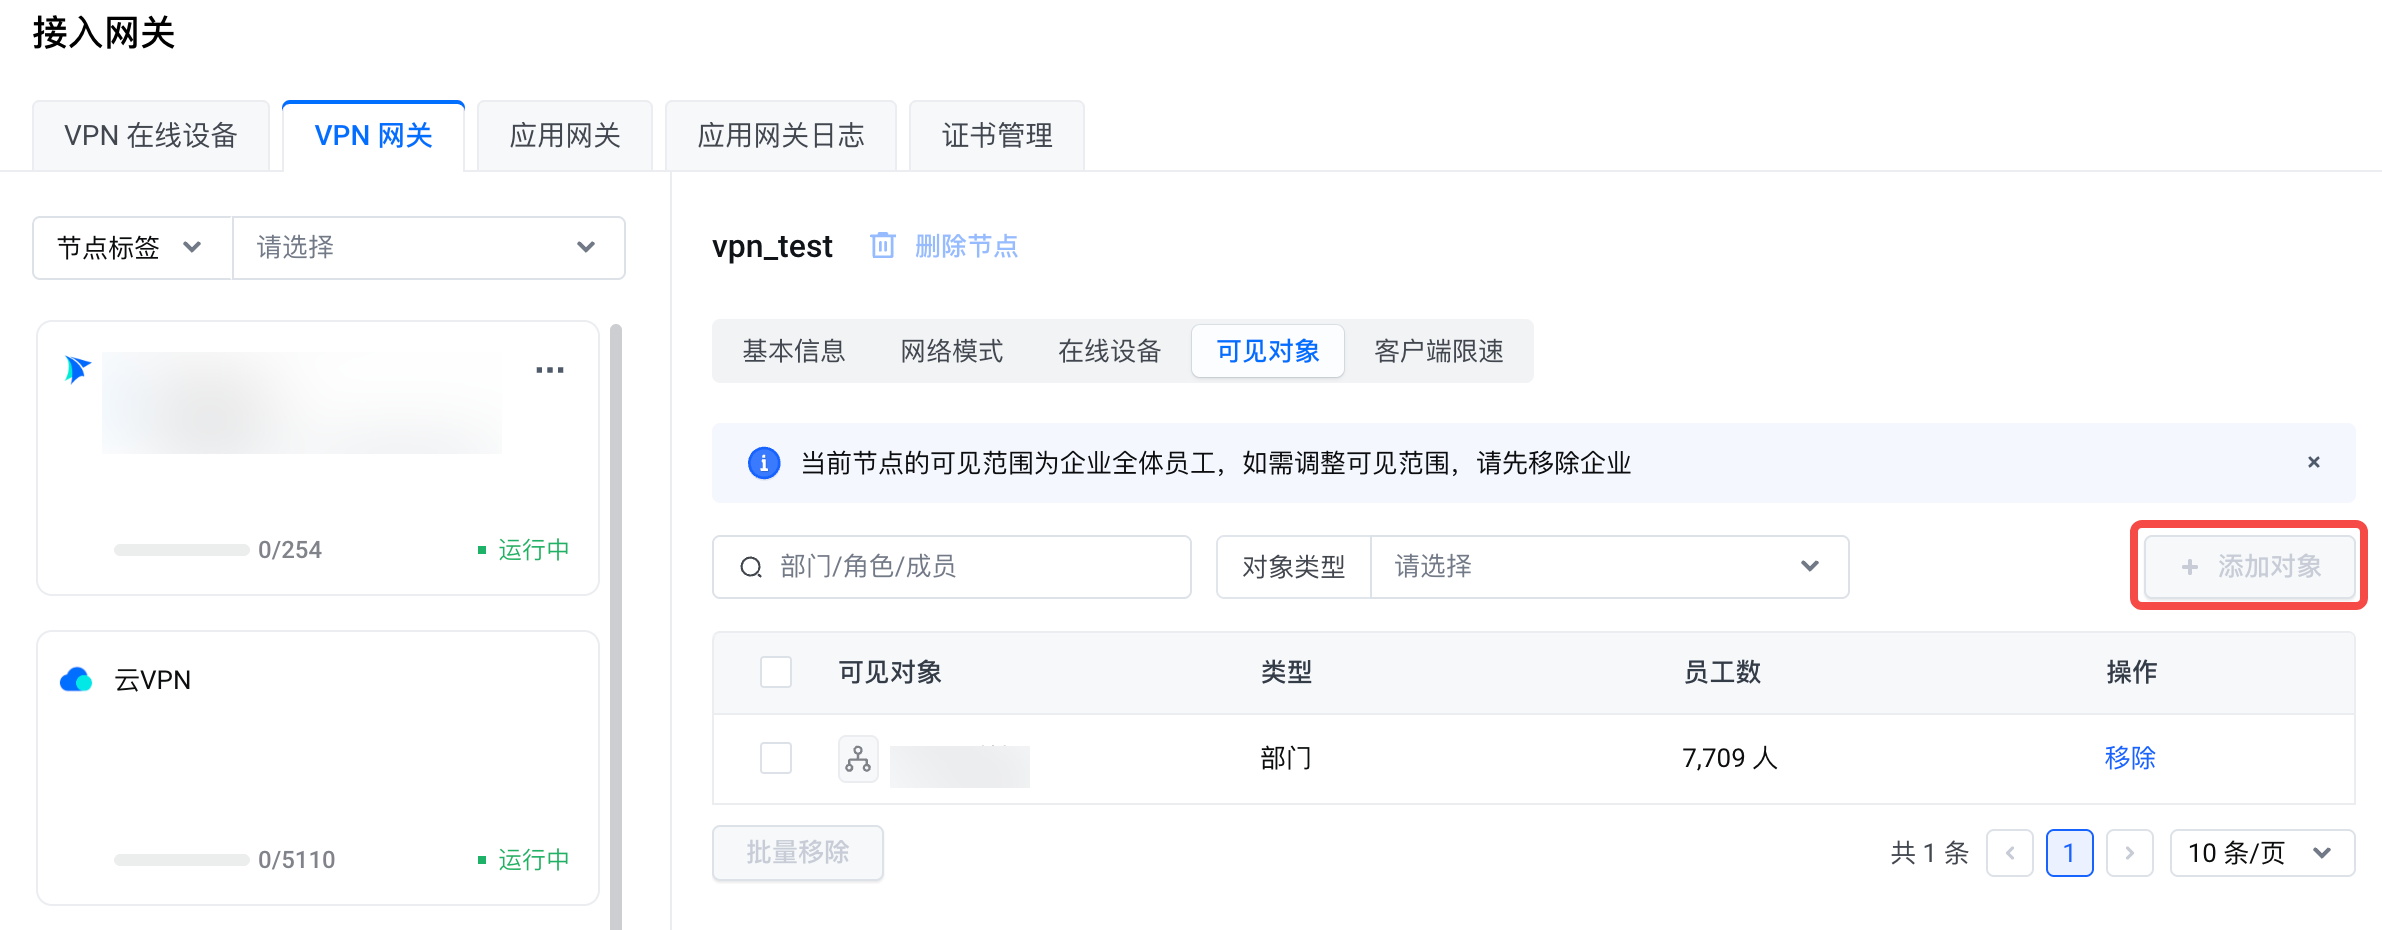Viewport: 2382px width, 930px height.
Task: Open the three-dot menu on first node card
Action: click(549, 371)
